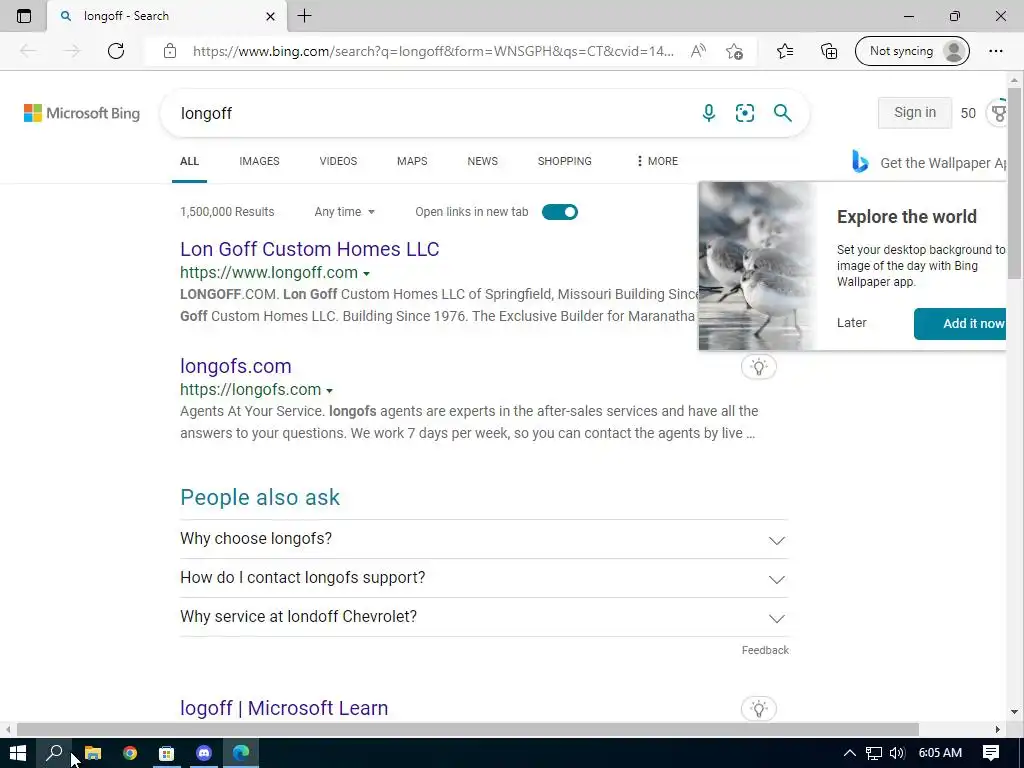Click the horizontal scrollbar thumb
Viewport: 1024px width, 768px height.
tap(468, 729)
